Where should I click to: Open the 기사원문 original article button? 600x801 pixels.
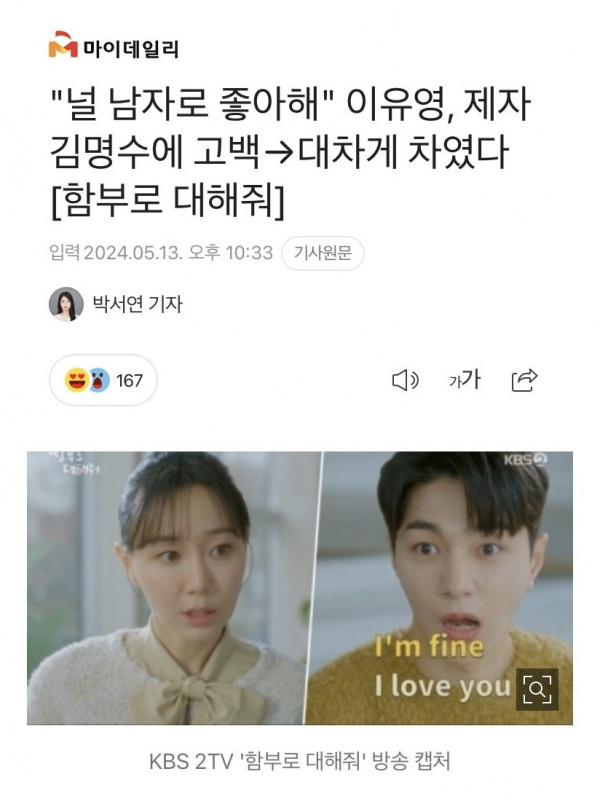pos(323,253)
